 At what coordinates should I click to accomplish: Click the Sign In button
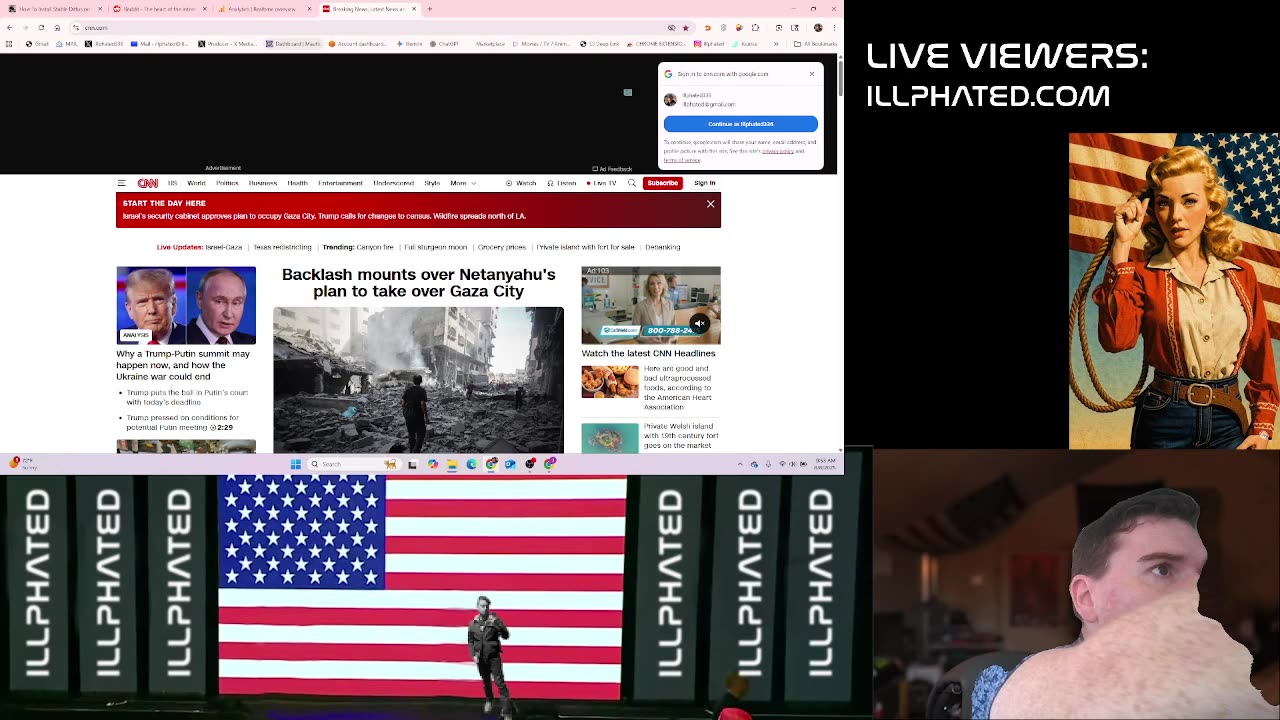click(x=704, y=183)
